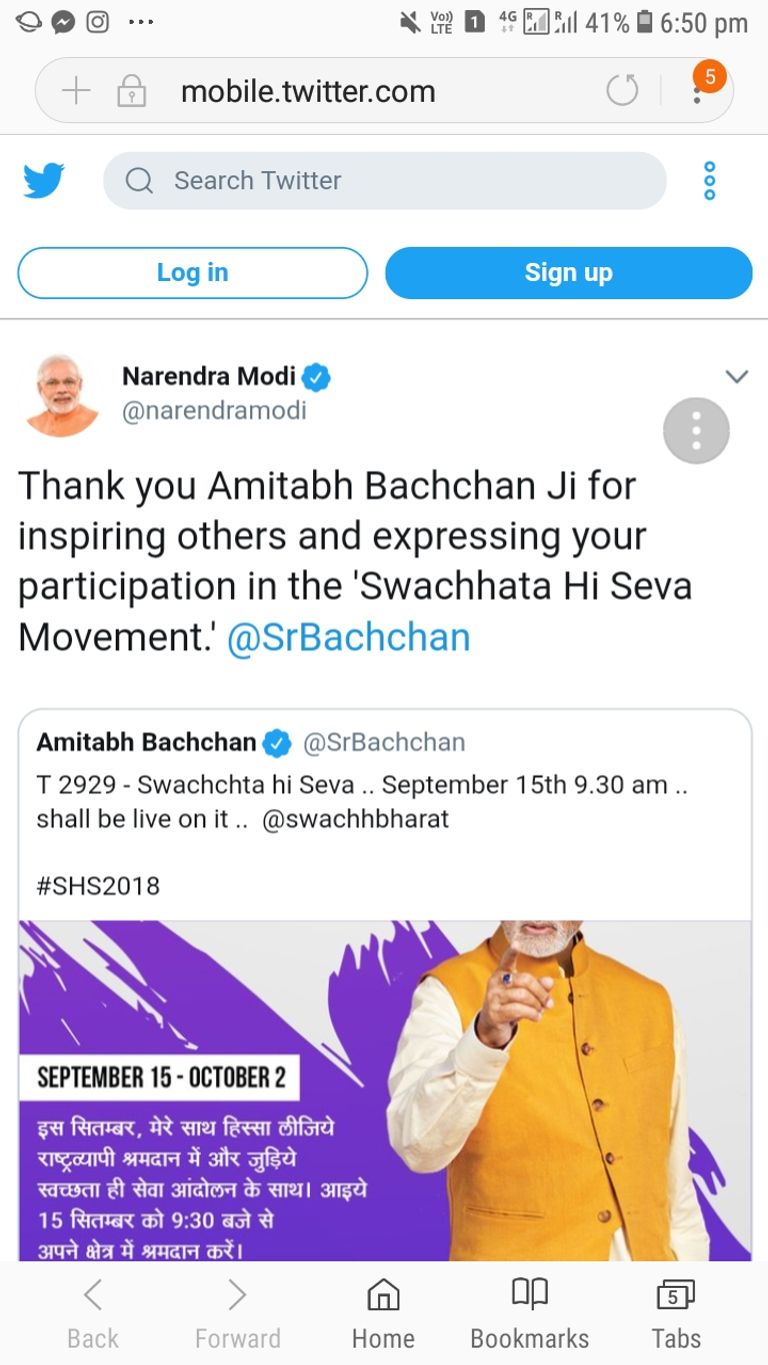Go to browser Home
This screenshot has width=768, height=1365.
coord(383,1313)
